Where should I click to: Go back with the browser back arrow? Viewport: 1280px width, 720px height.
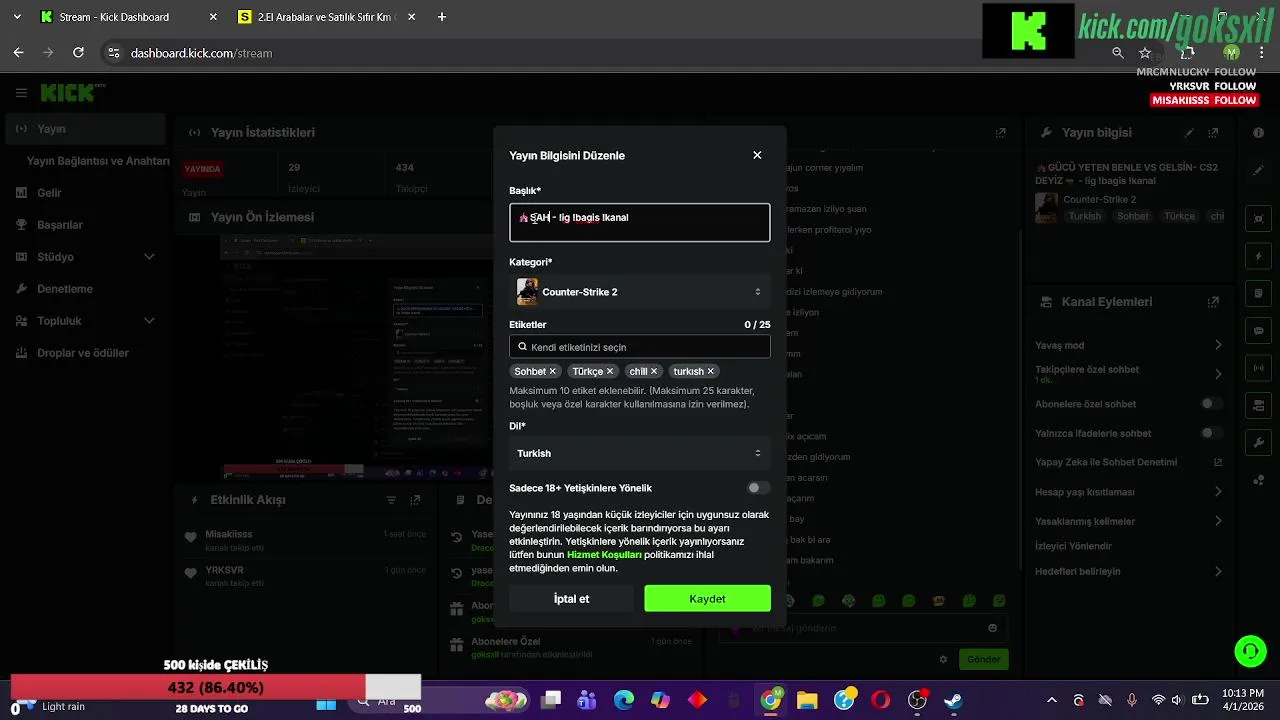pyautogui.click(x=18, y=53)
